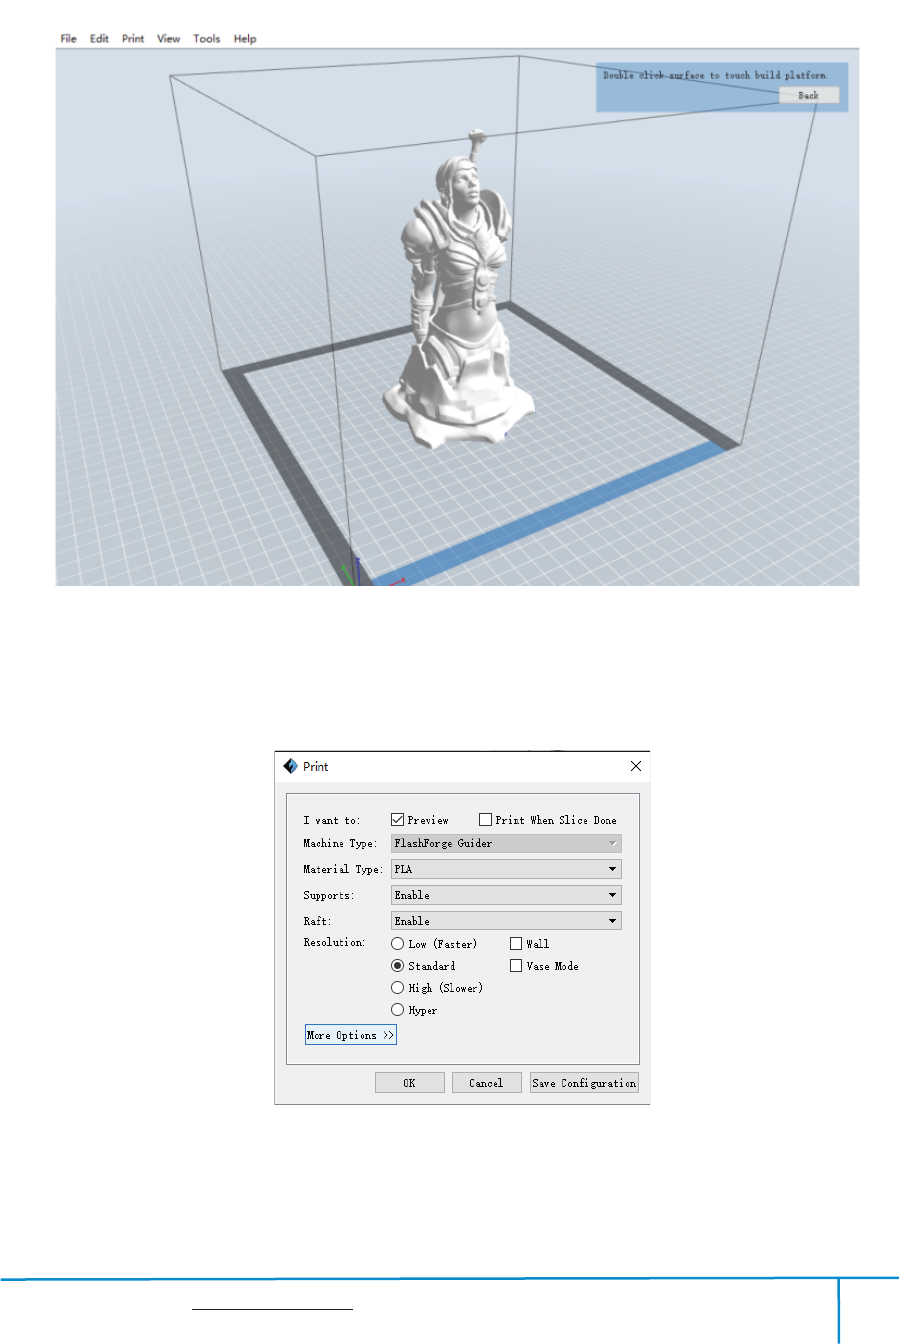
Task: Enable the Wall checkbox
Action: (x=516, y=943)
